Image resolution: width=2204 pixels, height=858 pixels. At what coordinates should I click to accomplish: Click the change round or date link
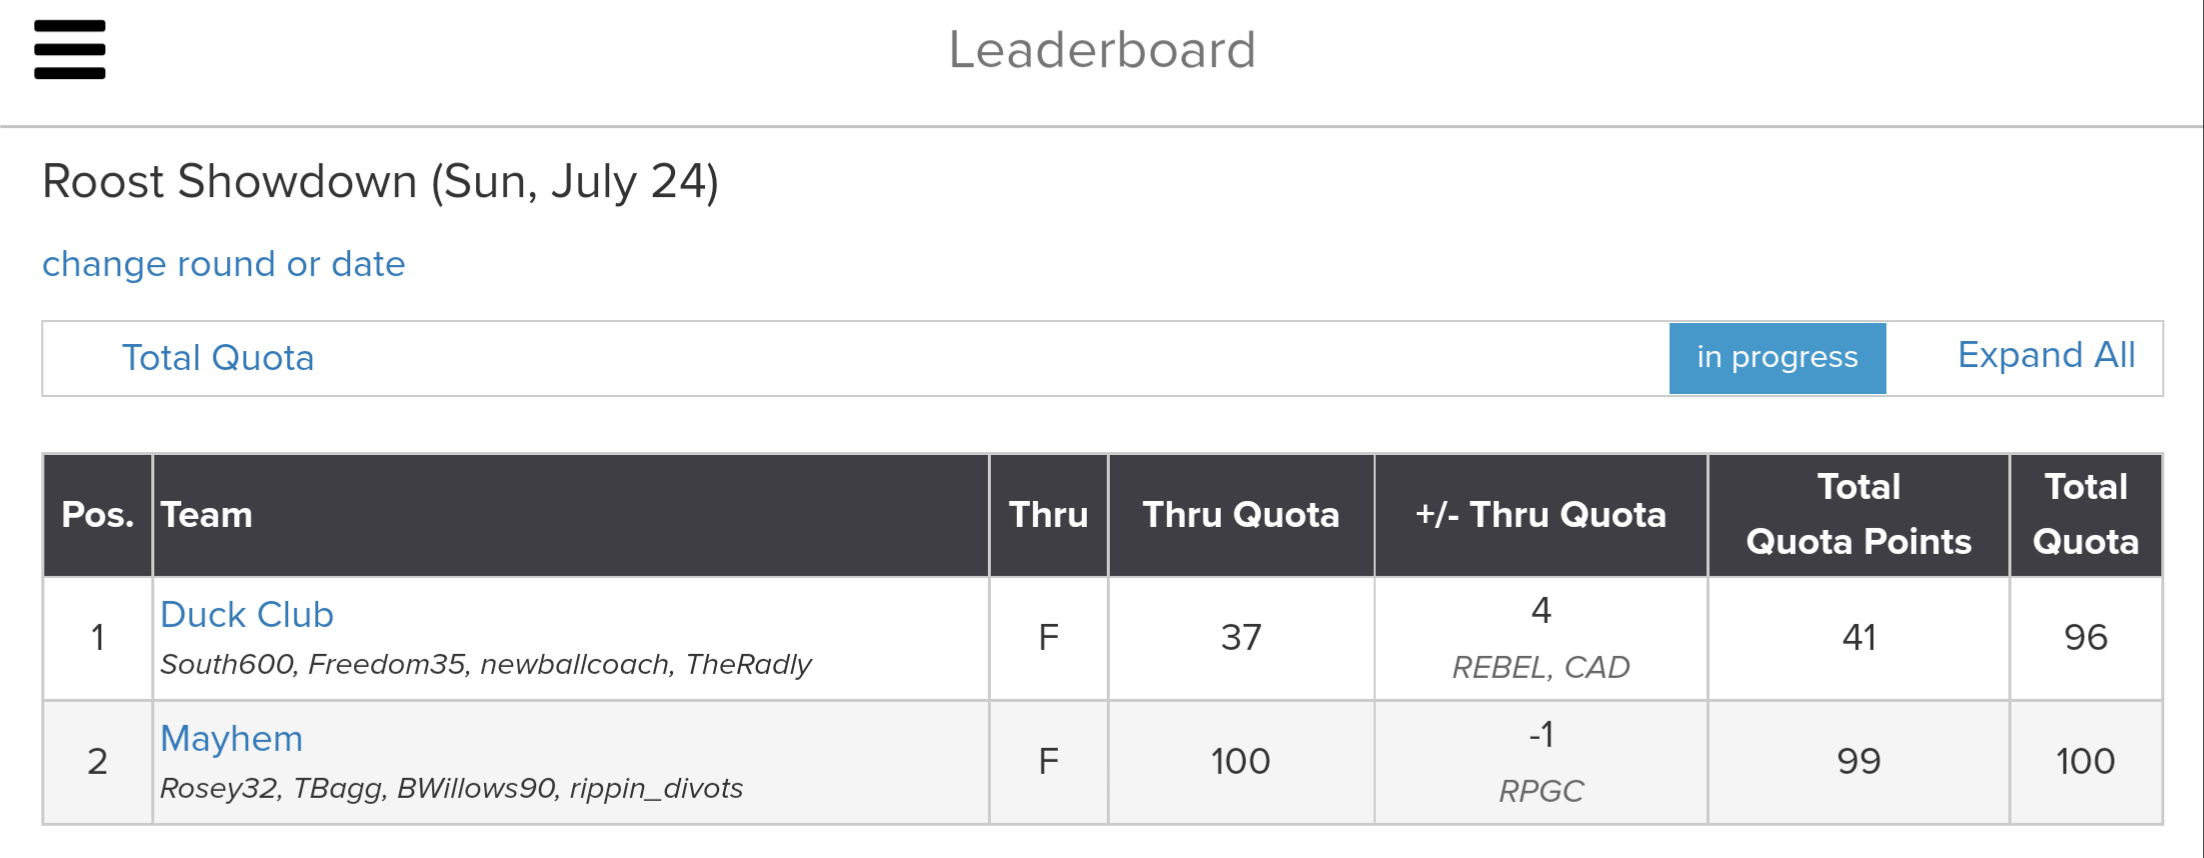tap(223, 264)
